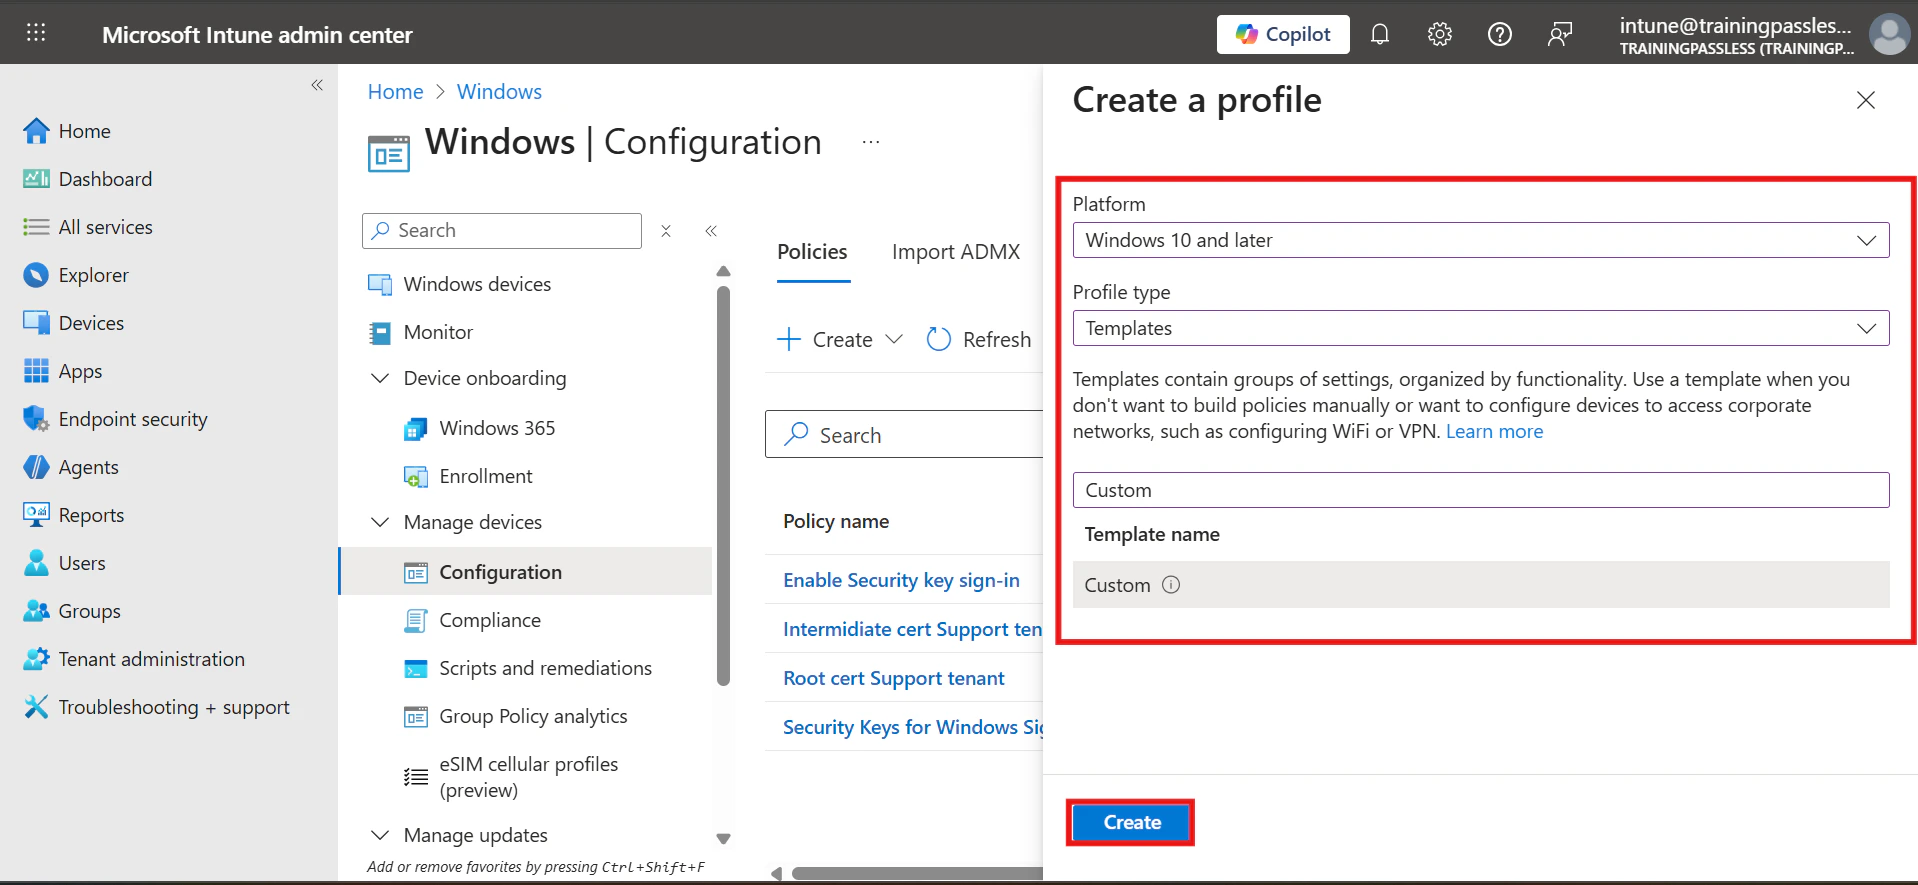Click the menu scrollbar down arrow
The width and height of the screenshot is (1918, 885).
click(724, 839)
